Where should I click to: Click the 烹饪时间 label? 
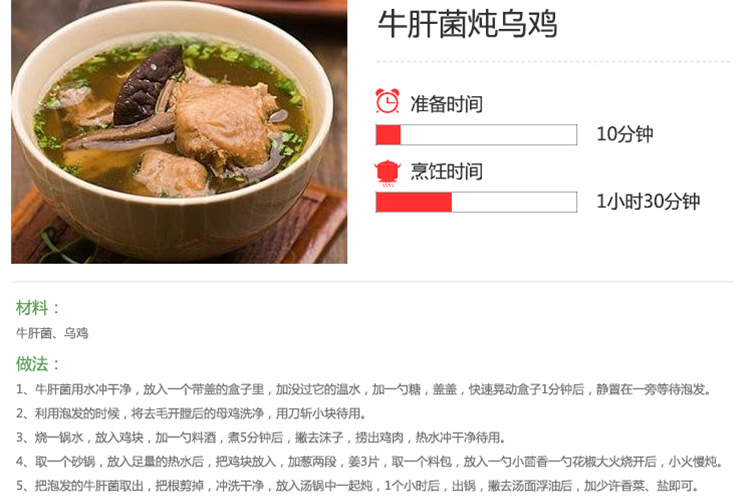[x=446, y=171]
